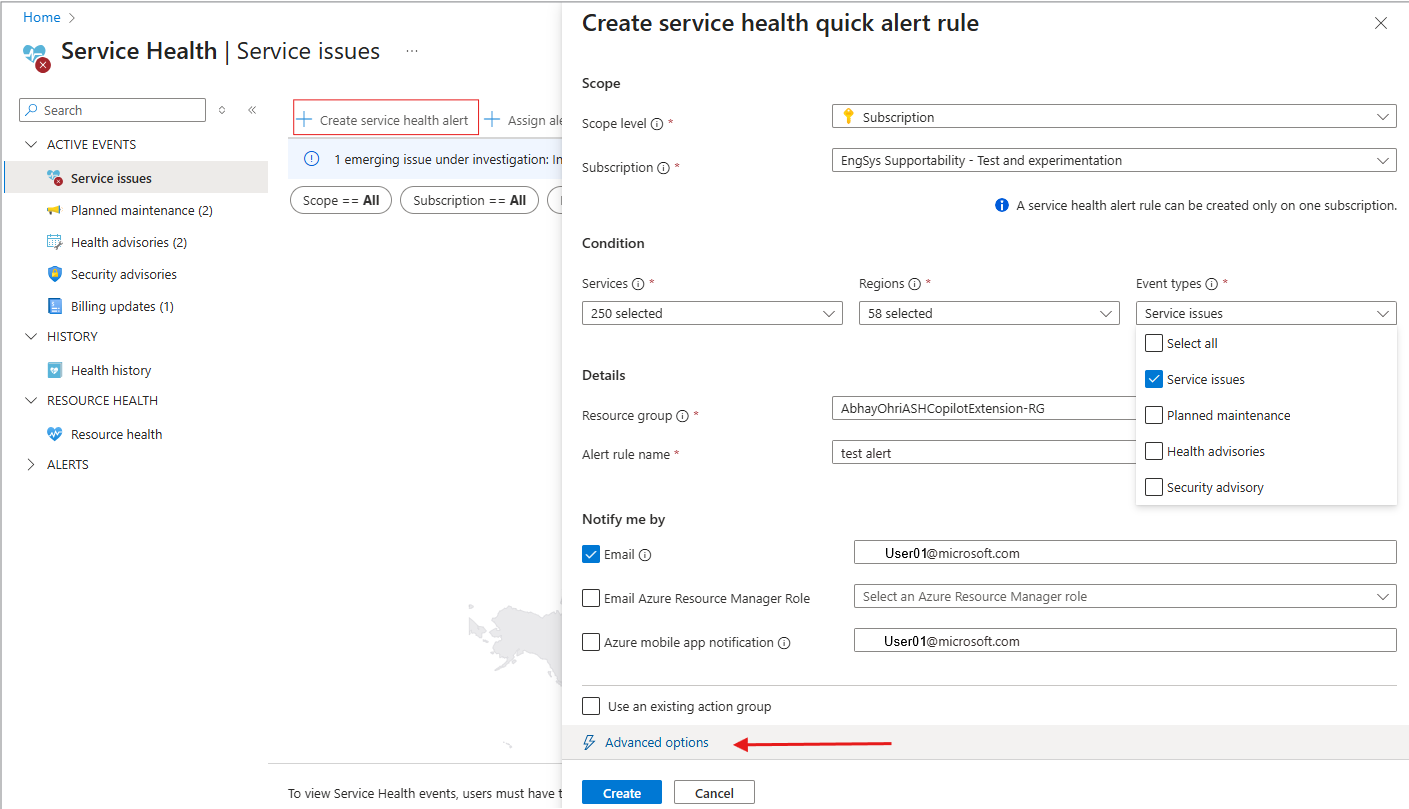Click the Health history icon
Screen dimensions: 1409x809
click(x=55, y=370)
